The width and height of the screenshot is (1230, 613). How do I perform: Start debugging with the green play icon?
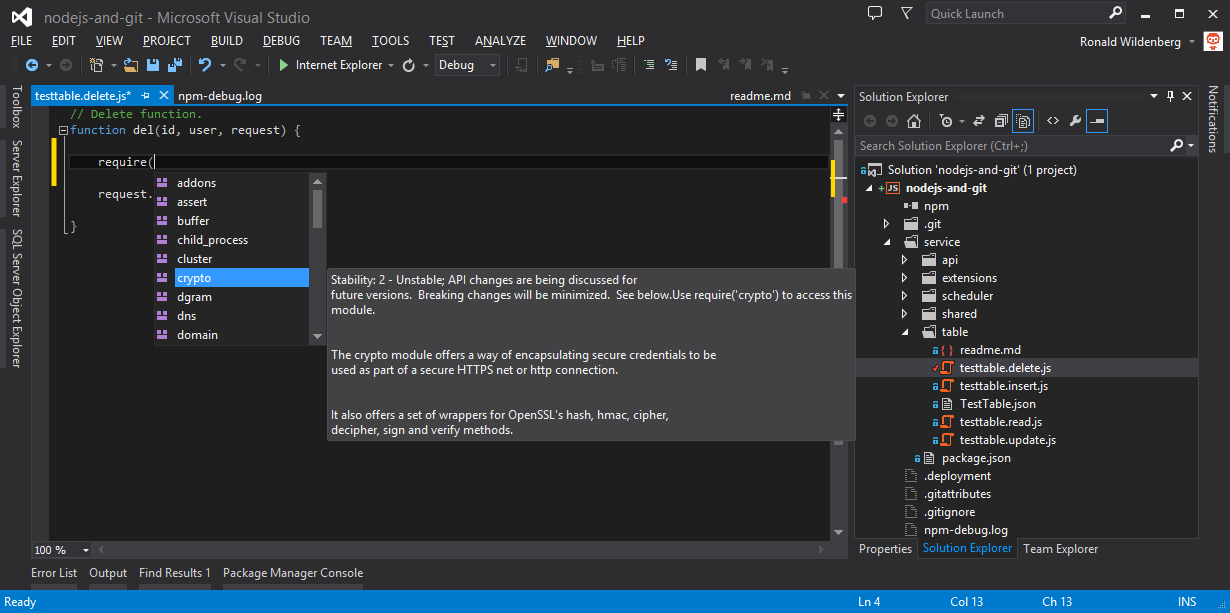tap(284, 65)
